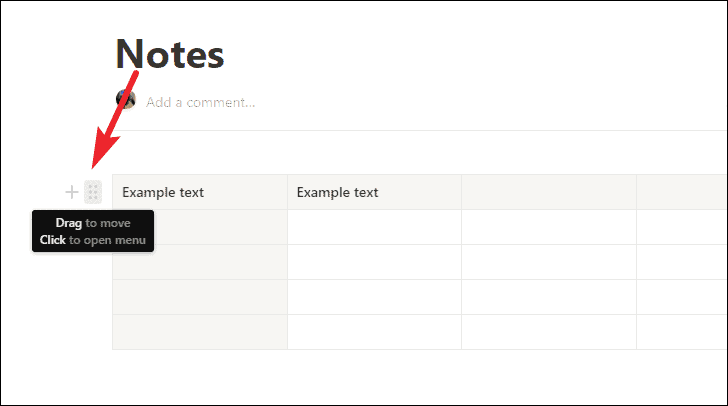The image size is (728, 406).
Task: Click the last-row cell in first column
Action: pos(200,332)
